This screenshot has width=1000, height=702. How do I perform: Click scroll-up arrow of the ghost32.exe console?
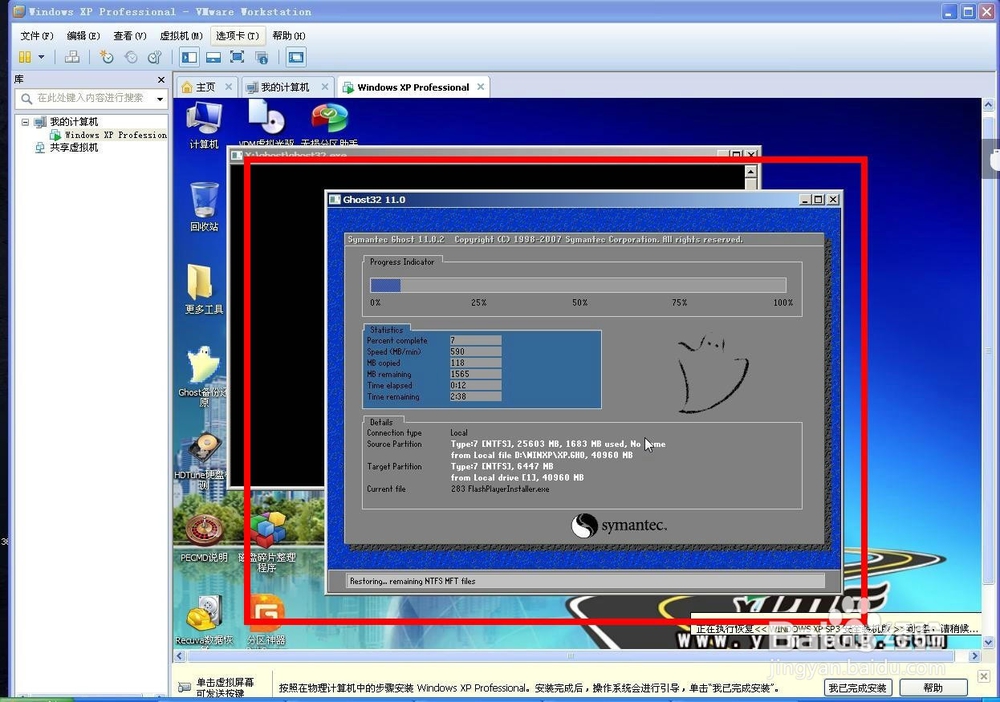(x=751, y=172)
